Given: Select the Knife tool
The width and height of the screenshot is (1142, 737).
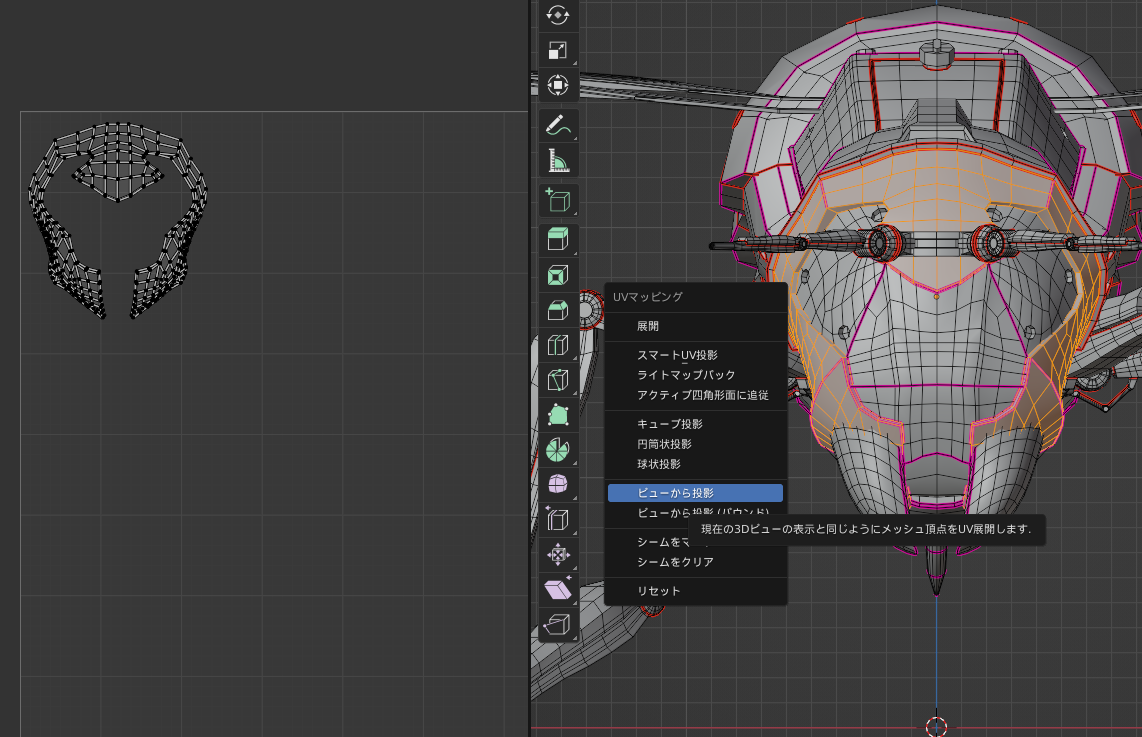Looking at the screenshot, I should pyautogui.click(x=558, y=380).
